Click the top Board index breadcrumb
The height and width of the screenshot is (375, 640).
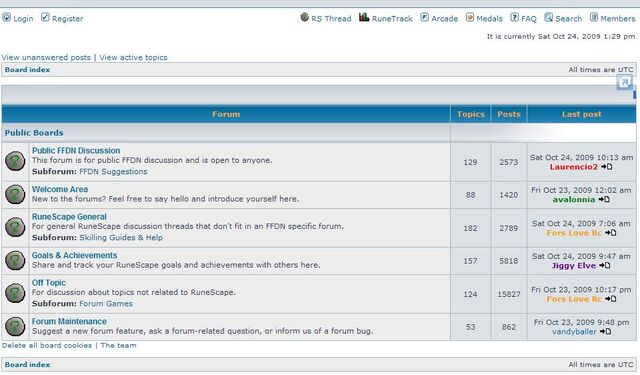click(27, 70)
